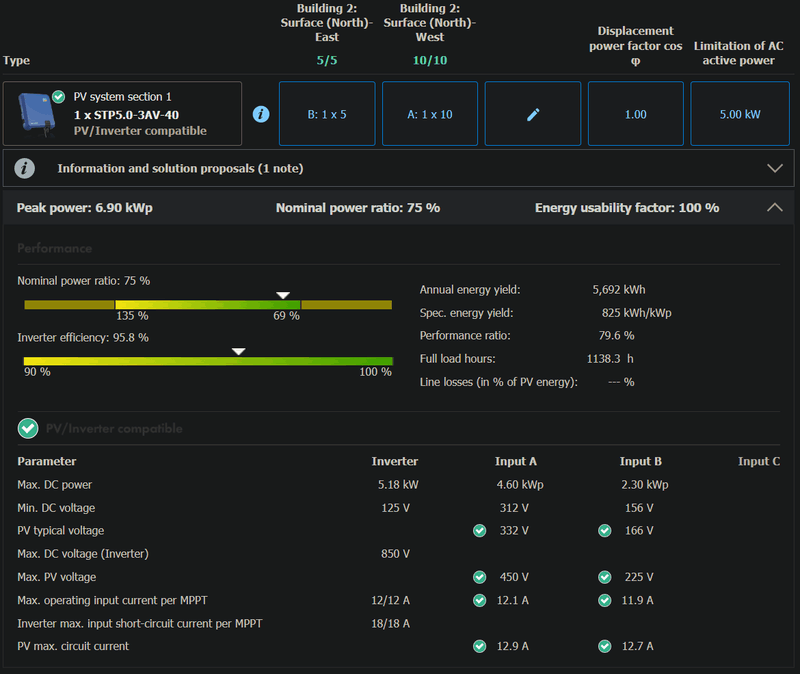The width and height of the screenshot is (800, 674).
Task: Click the nominal power ratio marker
Action: tap(283, 295)
